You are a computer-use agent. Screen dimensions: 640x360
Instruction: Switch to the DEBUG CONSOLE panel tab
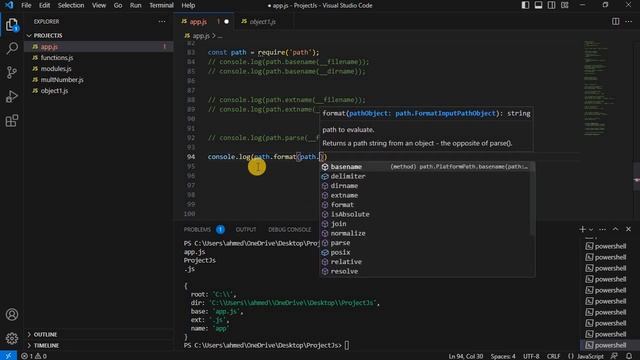pos(289,229)
